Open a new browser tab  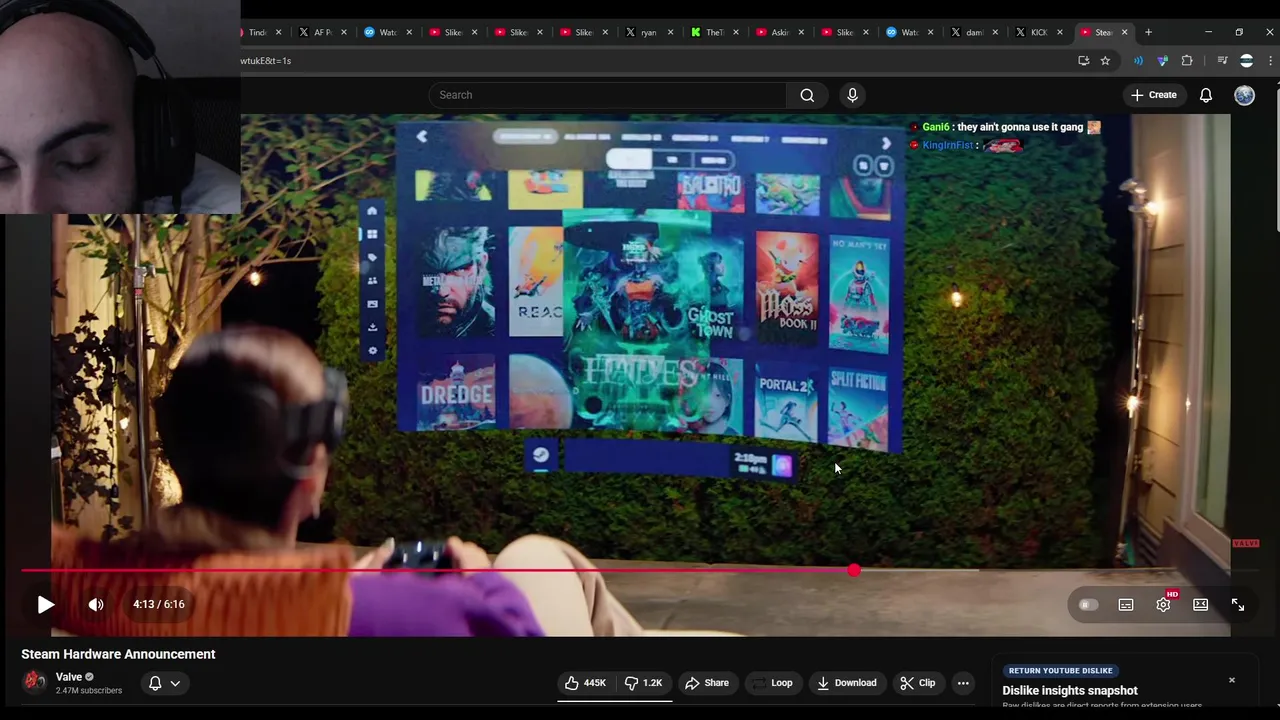pyautogui.click(x=1148, y=32)
